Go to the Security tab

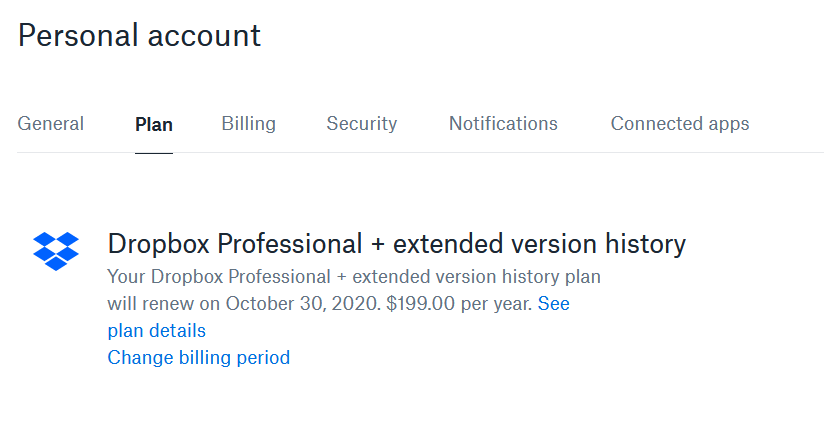pos(362,124)
